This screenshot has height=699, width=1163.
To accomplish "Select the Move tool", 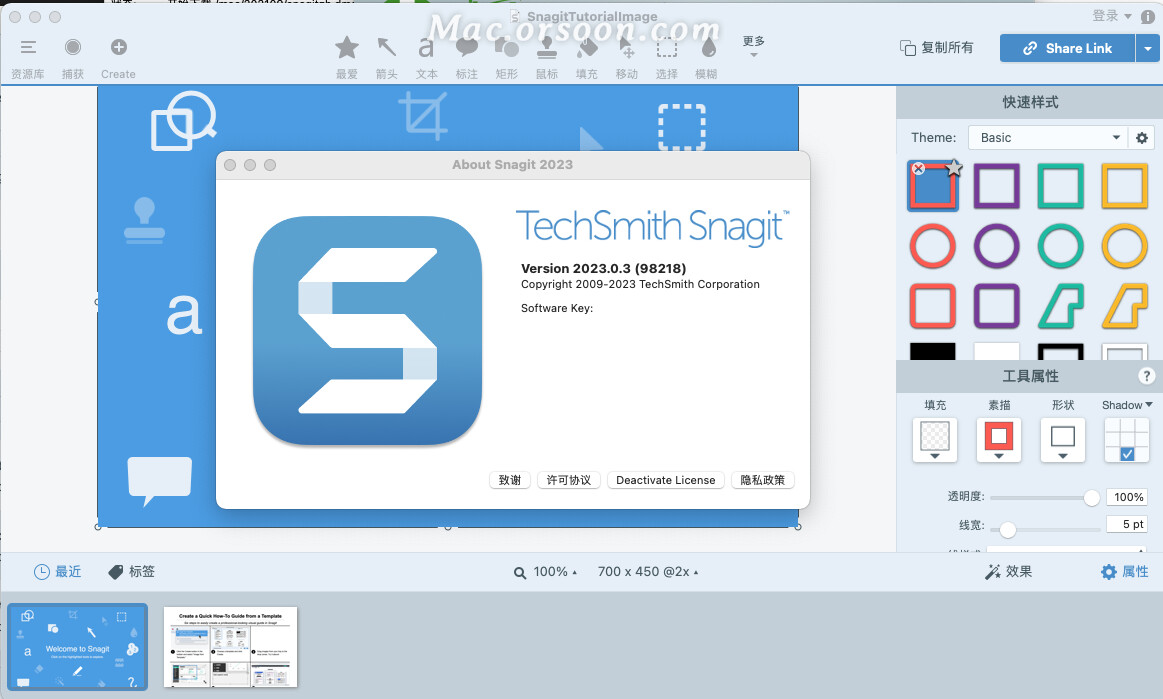I will [627, 47].
